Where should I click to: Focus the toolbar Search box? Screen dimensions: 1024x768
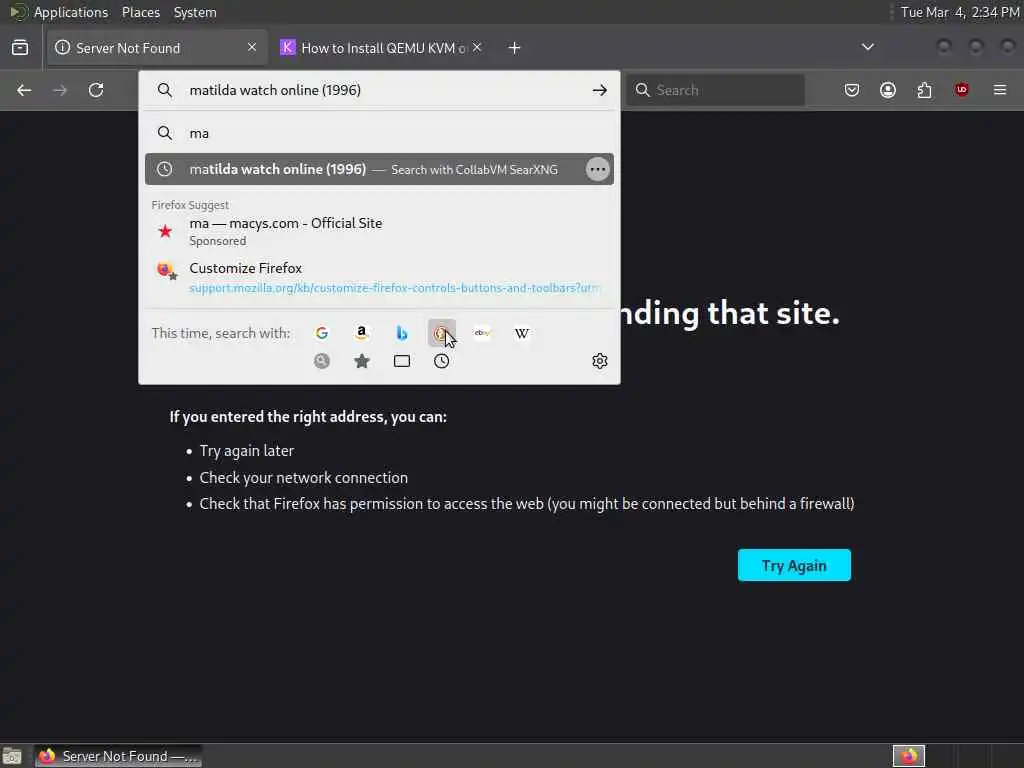pos(715,90)
